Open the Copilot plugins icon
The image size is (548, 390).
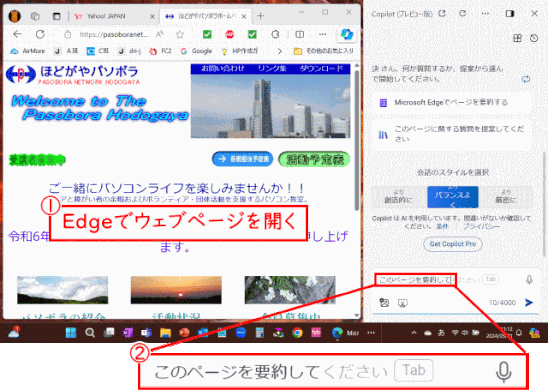click(x=517, y=38)
